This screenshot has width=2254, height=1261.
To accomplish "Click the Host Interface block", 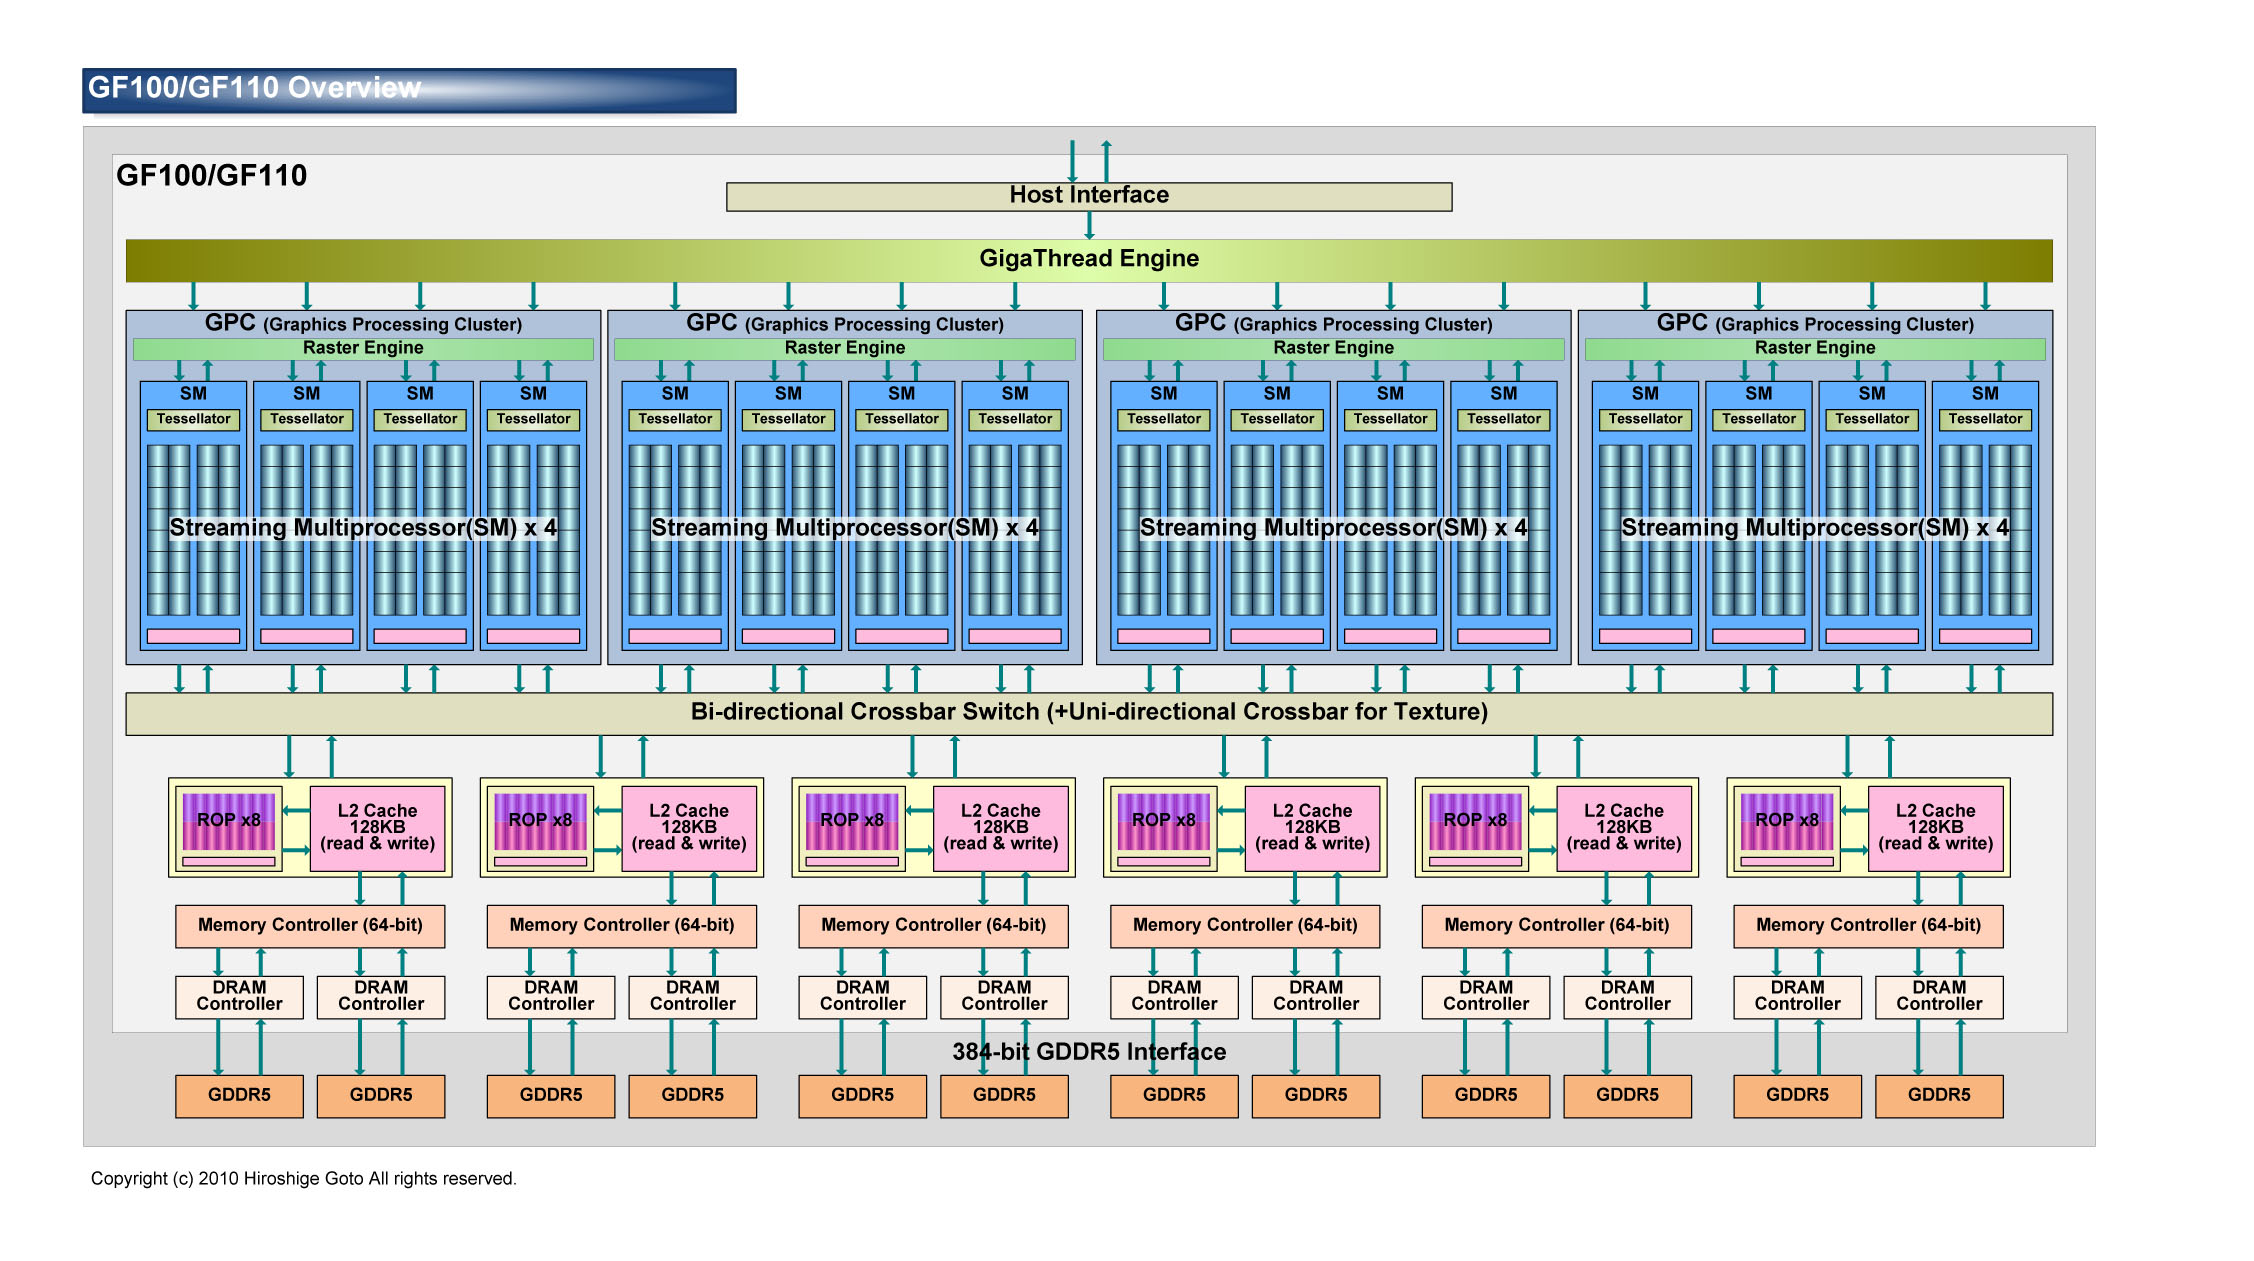I will coord(1088,196).
